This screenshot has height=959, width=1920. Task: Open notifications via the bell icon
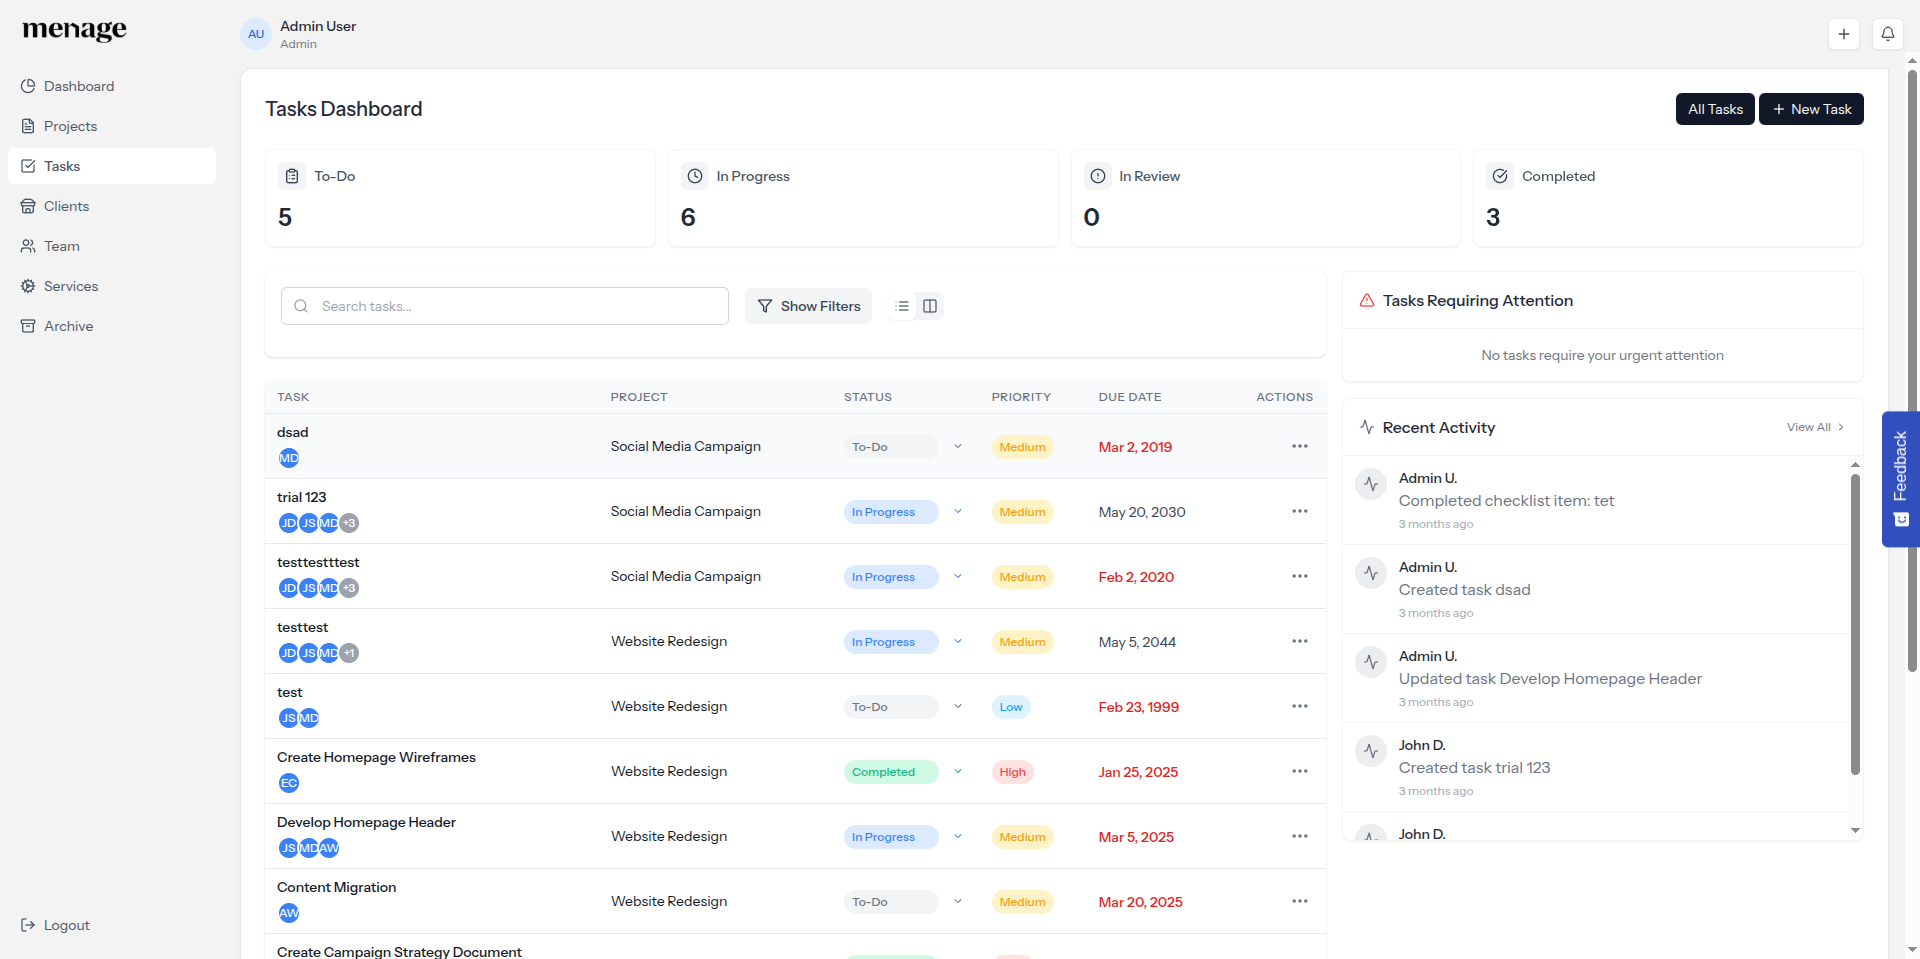[x=1888, y=33]
